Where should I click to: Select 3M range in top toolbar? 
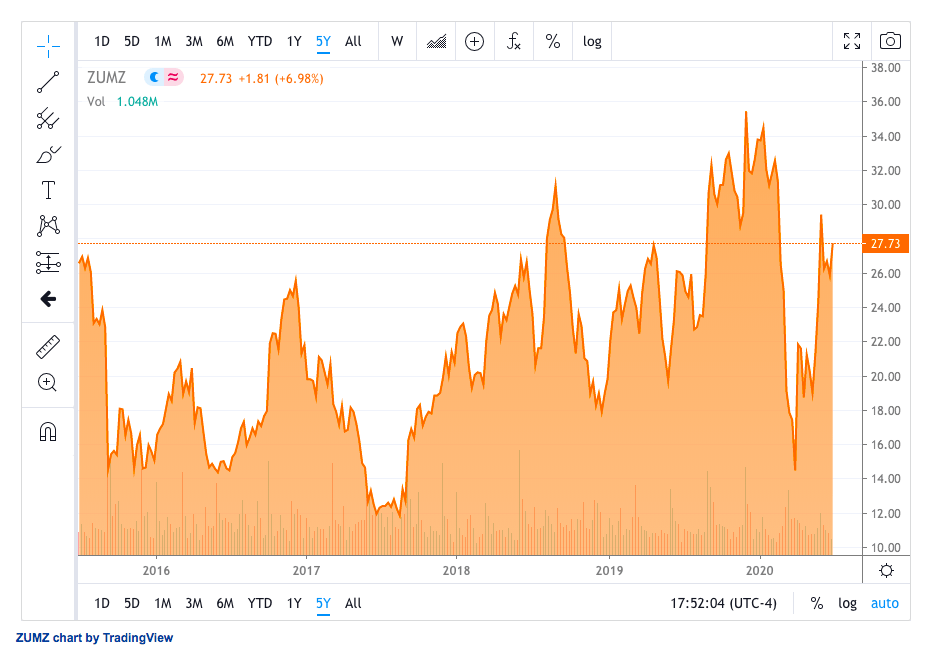[x=194, y=41]
